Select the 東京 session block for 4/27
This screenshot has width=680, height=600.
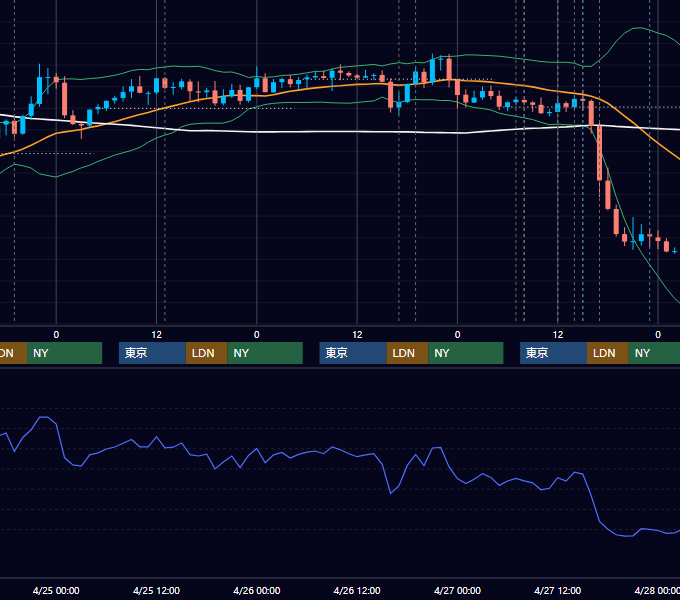tap(553, 353)
